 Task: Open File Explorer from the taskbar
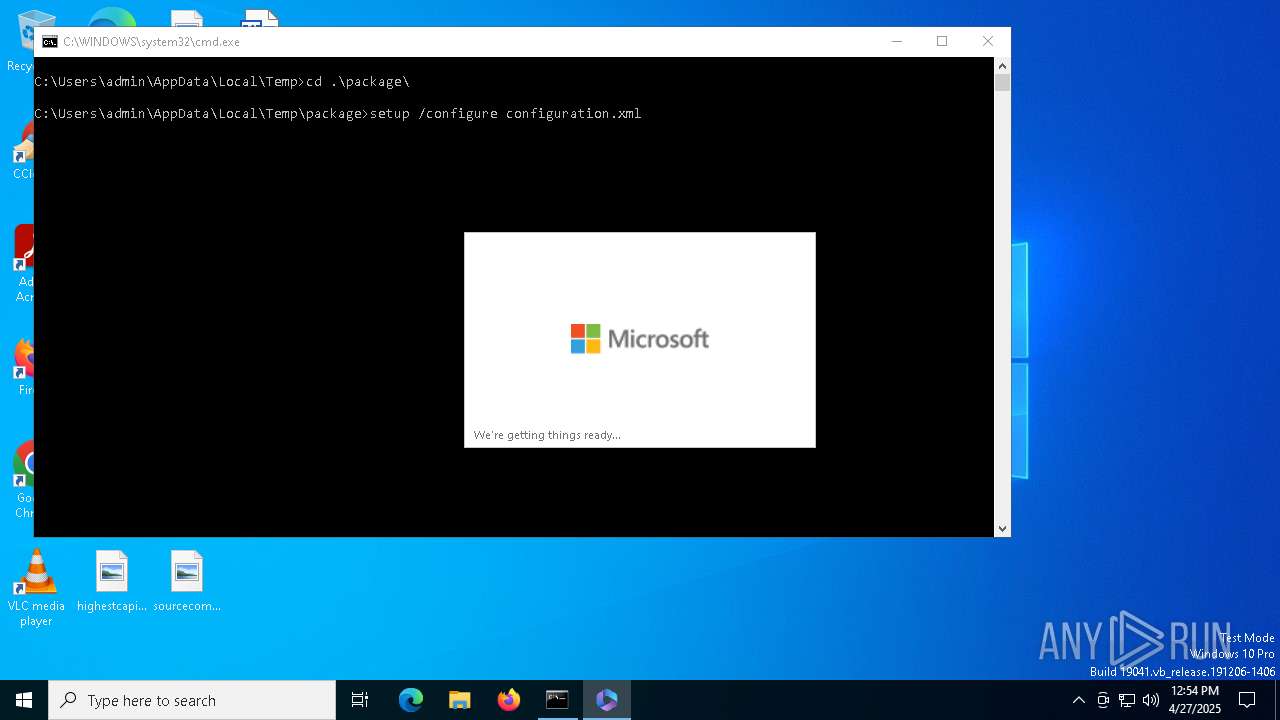click(460, 700)
